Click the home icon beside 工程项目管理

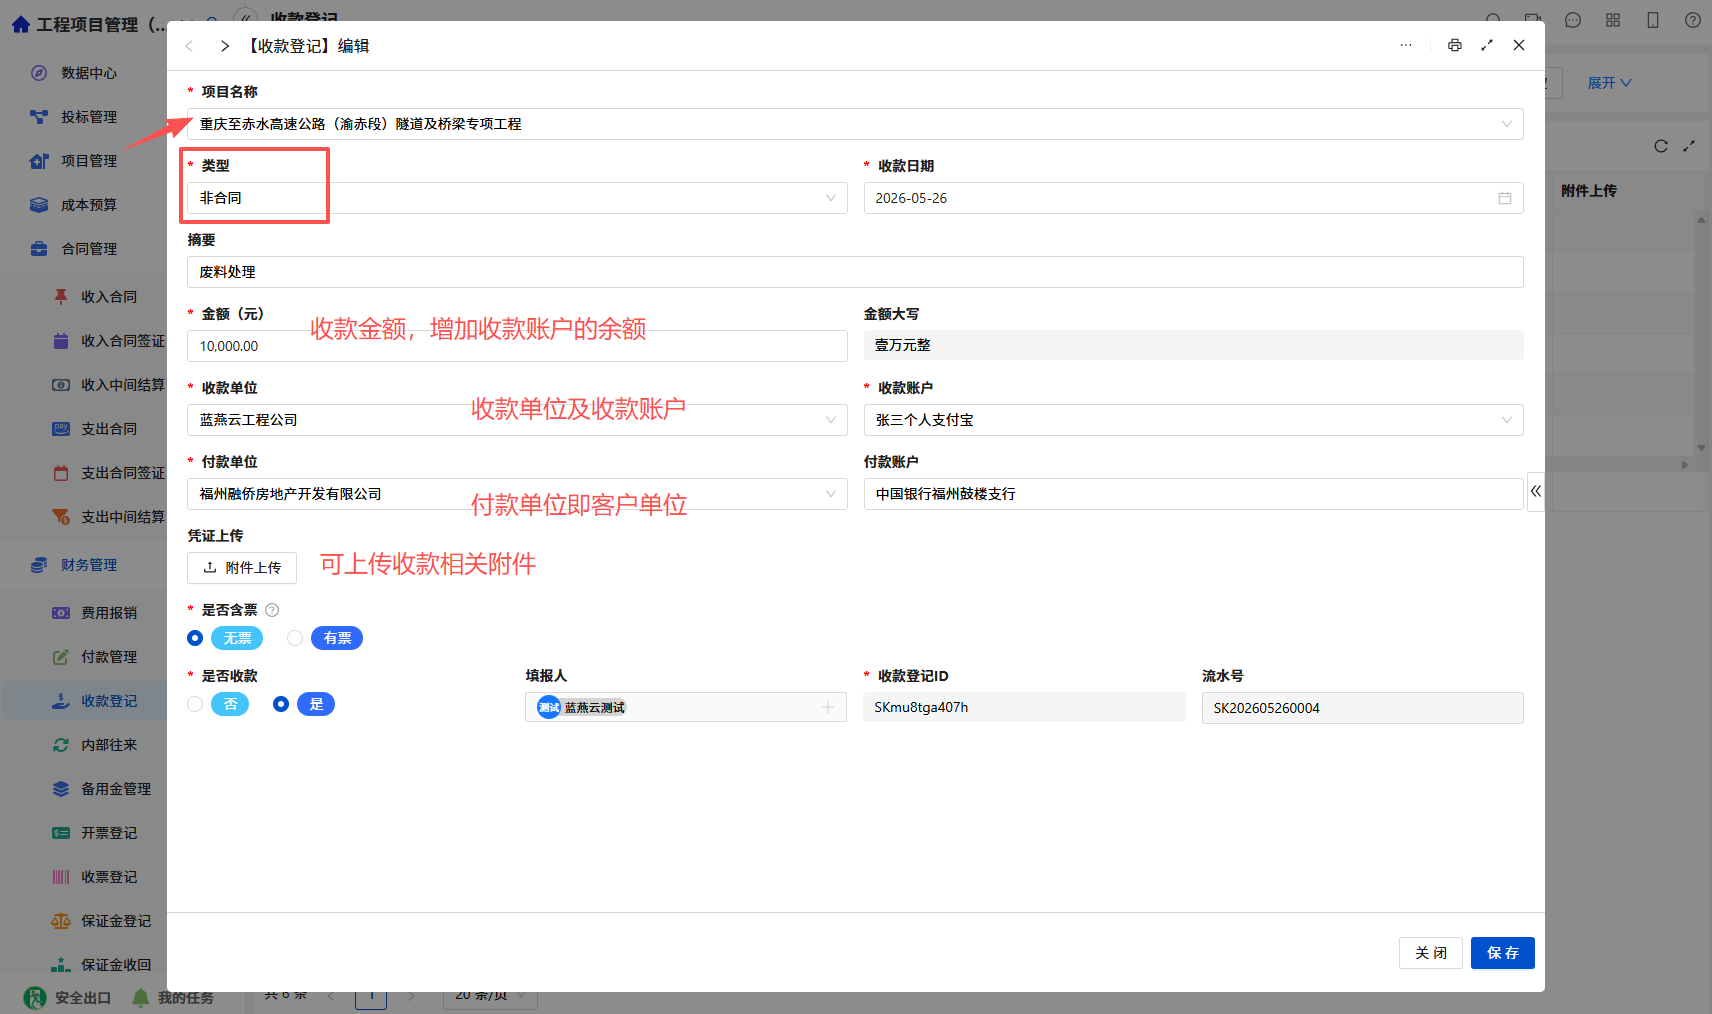click(20, 25)
